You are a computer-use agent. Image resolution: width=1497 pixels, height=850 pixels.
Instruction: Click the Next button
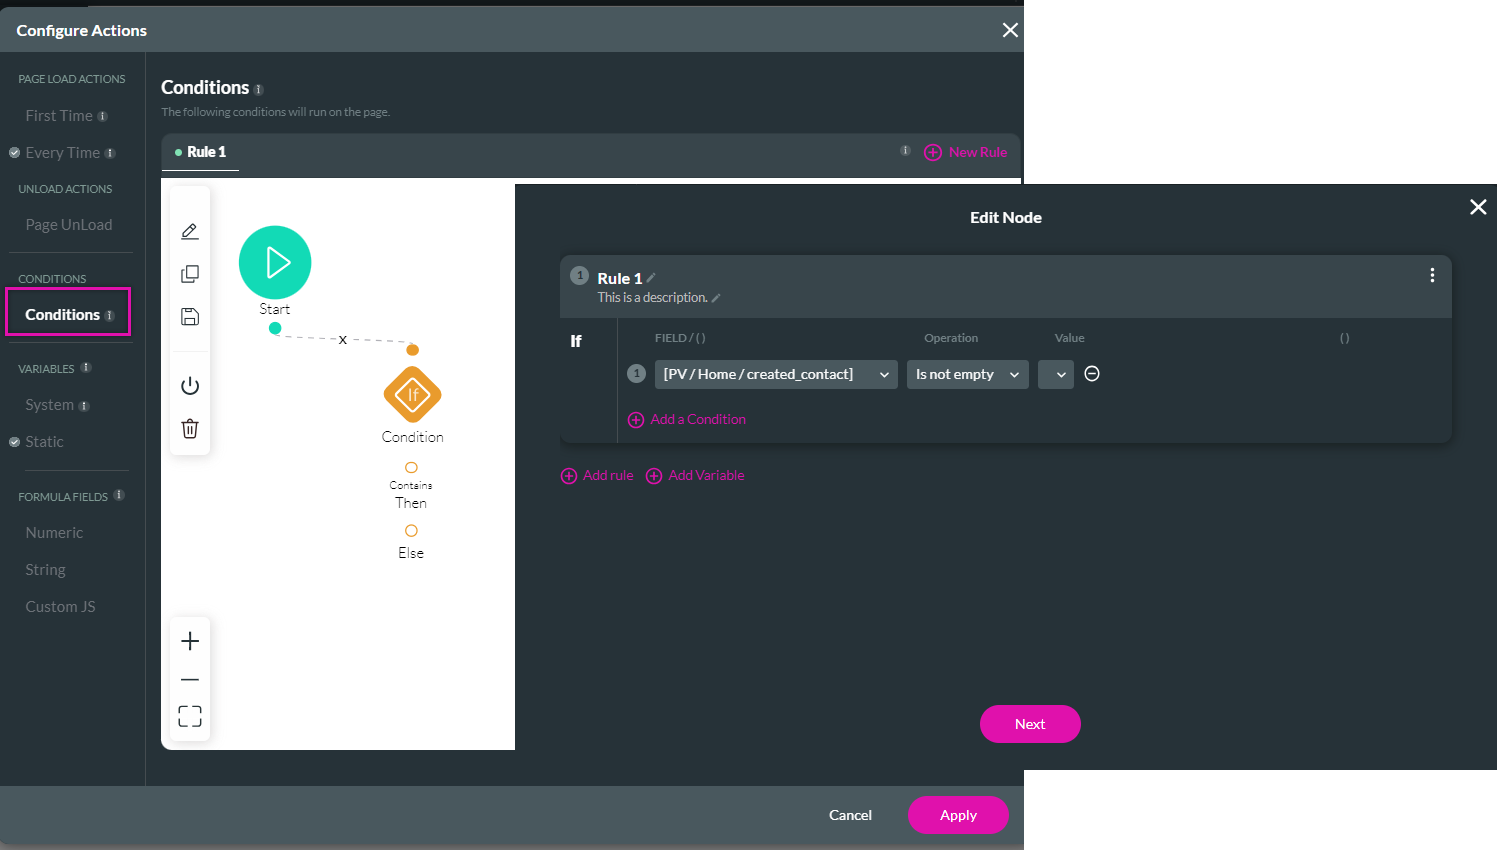point(1030,724)
